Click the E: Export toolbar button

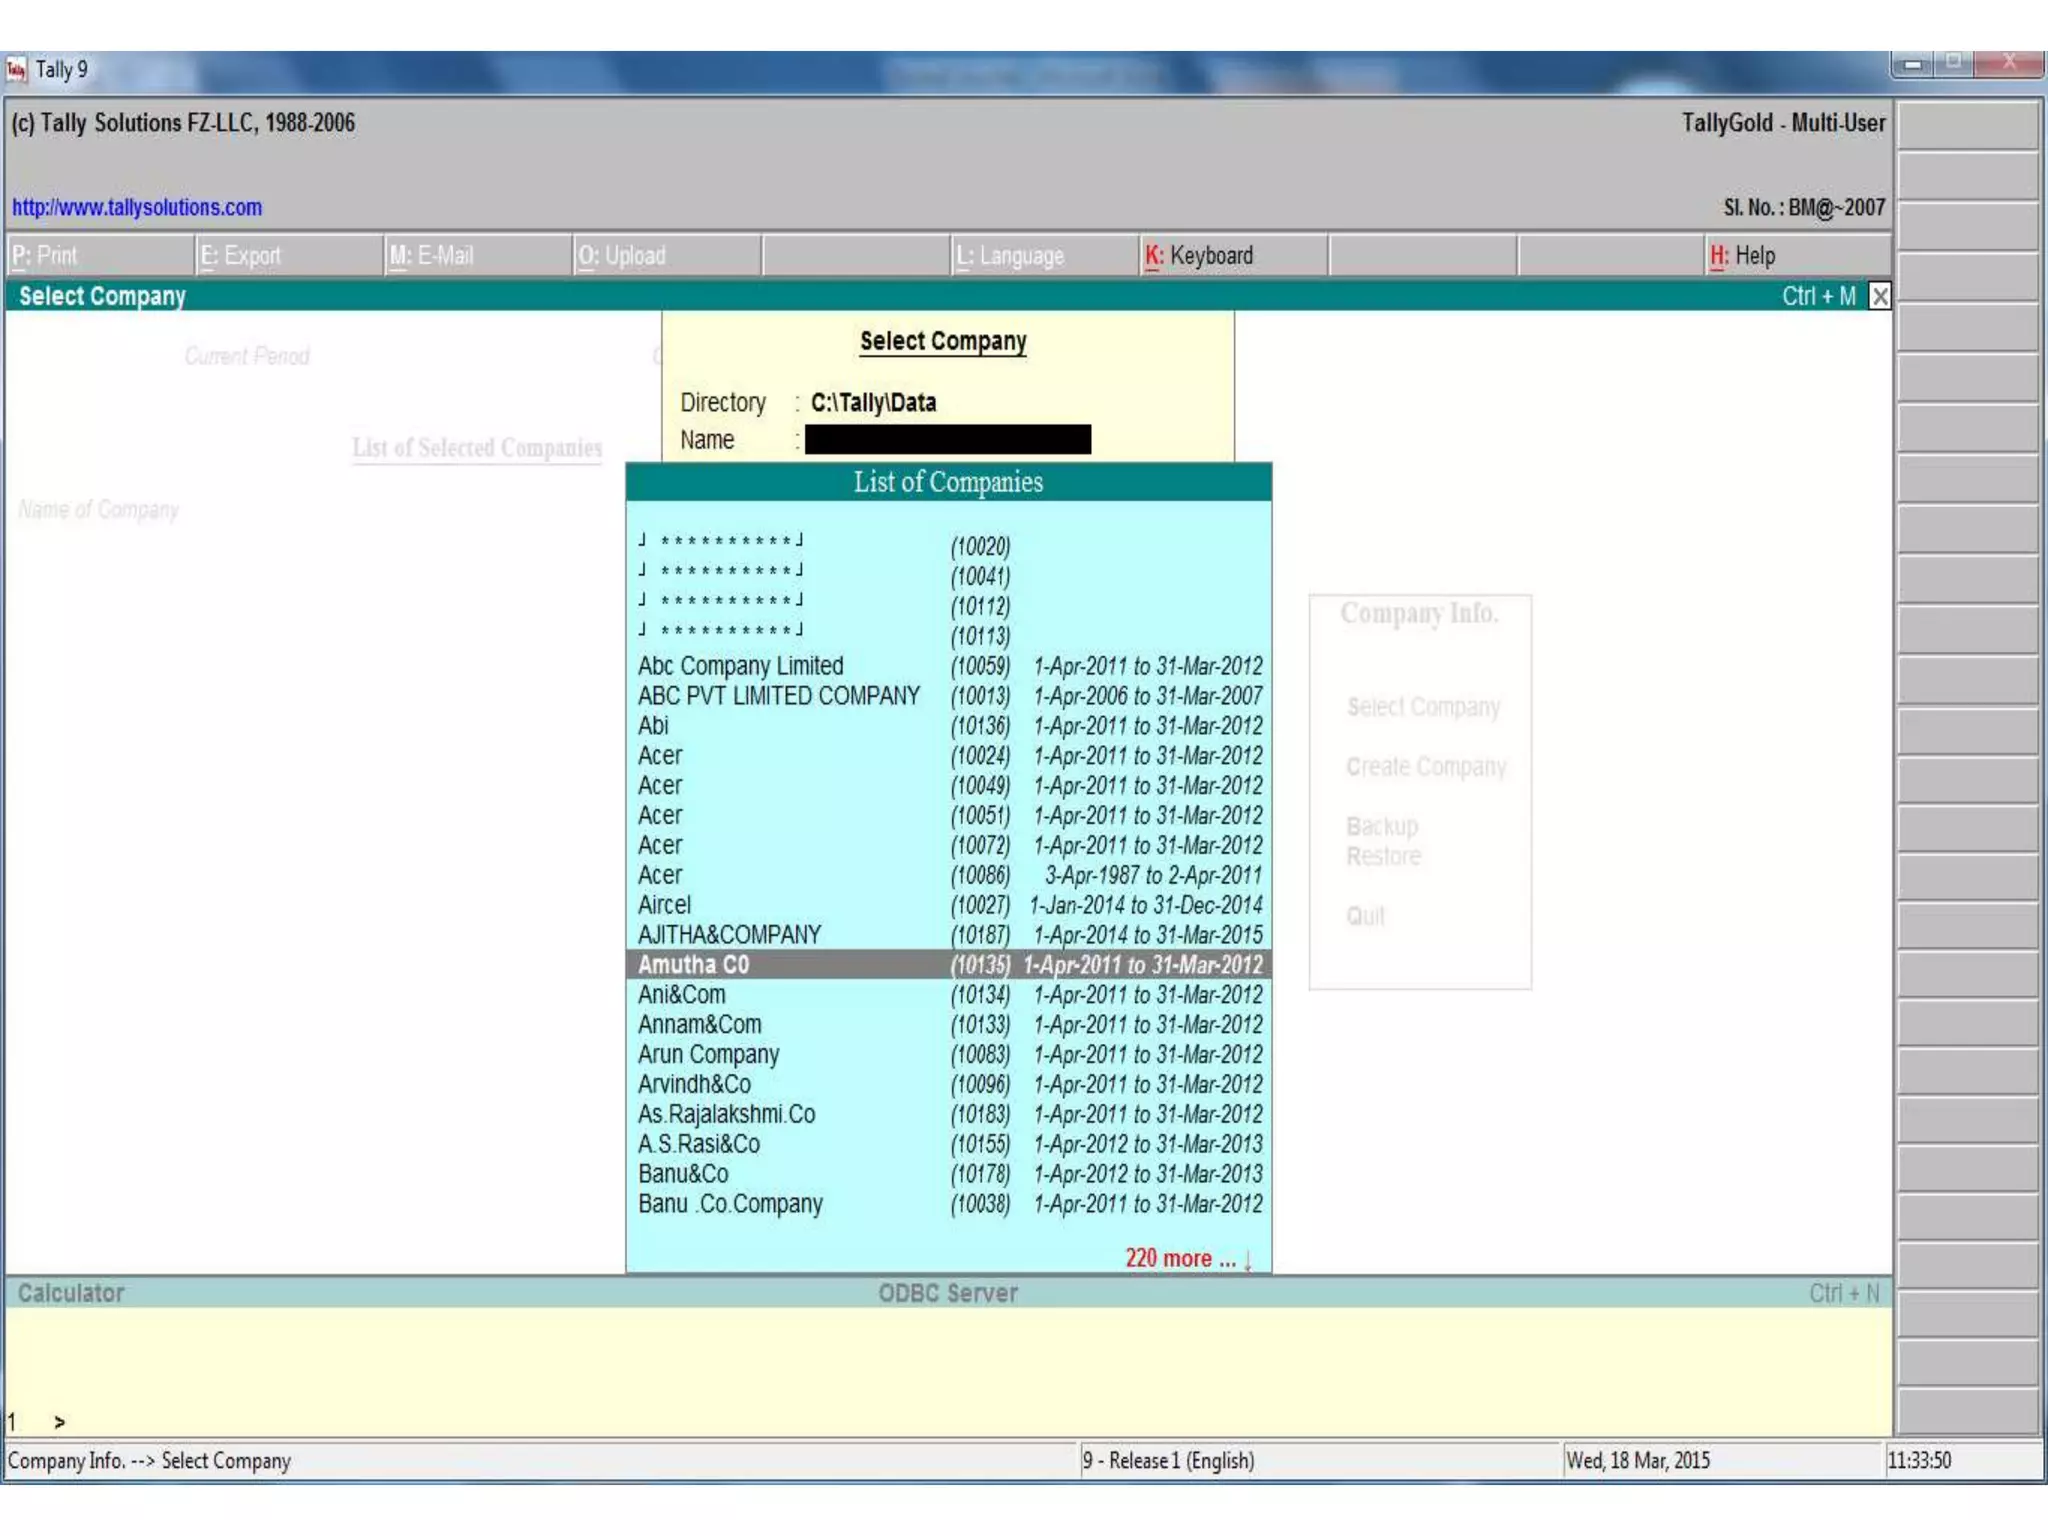tap(240, 256)
